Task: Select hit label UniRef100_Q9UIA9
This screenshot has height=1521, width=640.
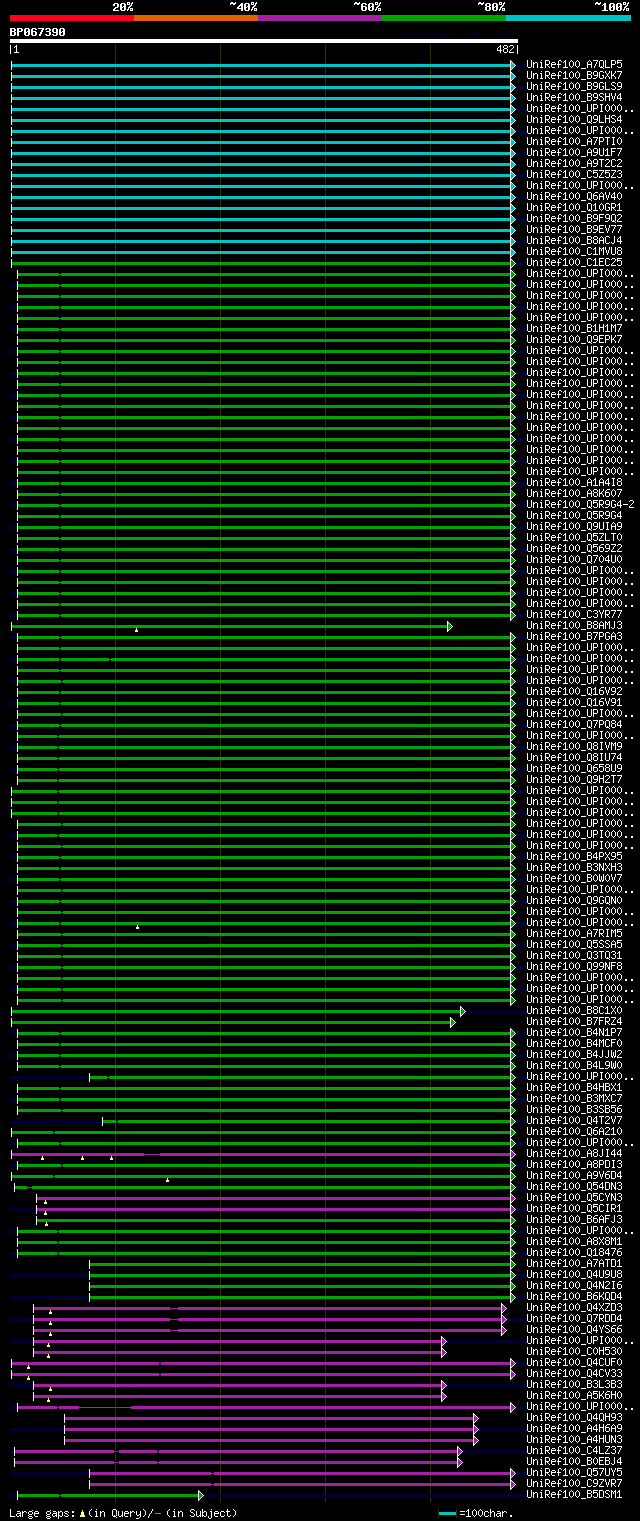Action: coord(574,526)
